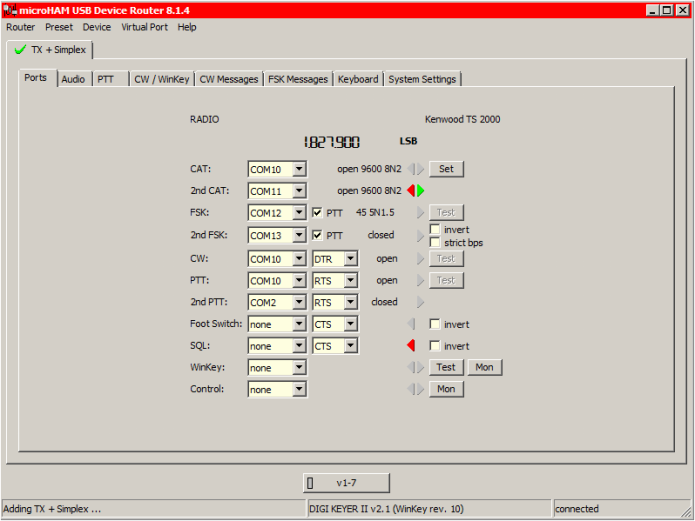Click the Mon button in the Control row
Screen dimensions: 695x521
(x=446, y=389)
